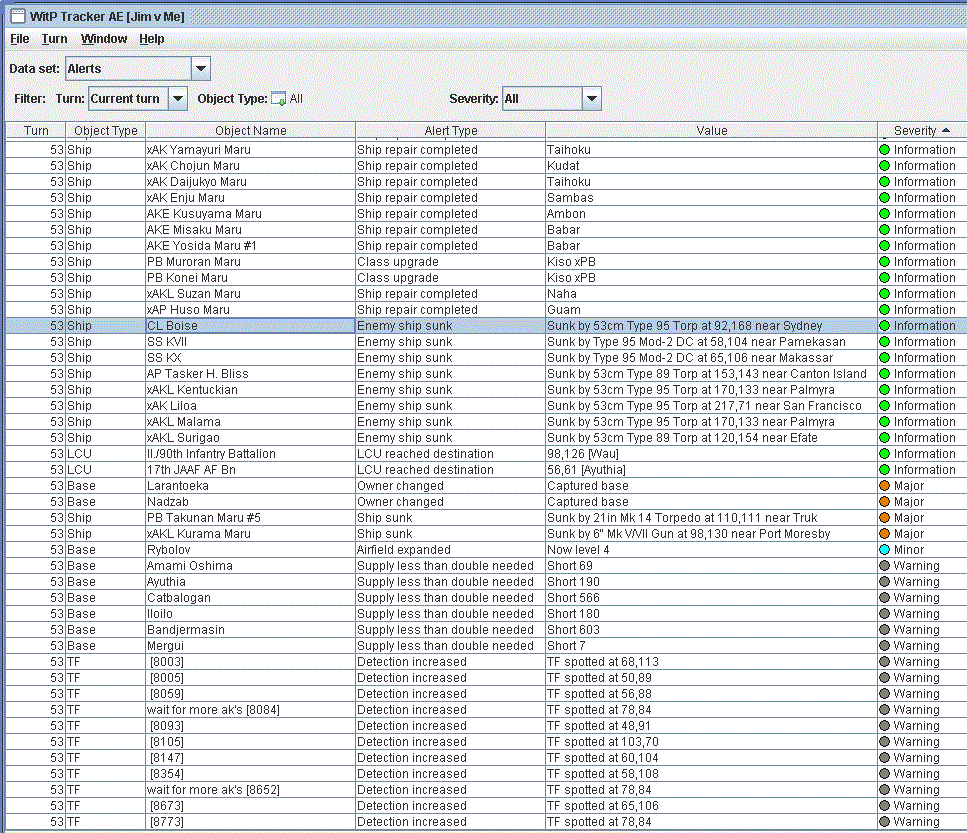Click green severity icon for xAK Yamayuri Maru
The image size is (967, 833).
[x=885, y=149]
